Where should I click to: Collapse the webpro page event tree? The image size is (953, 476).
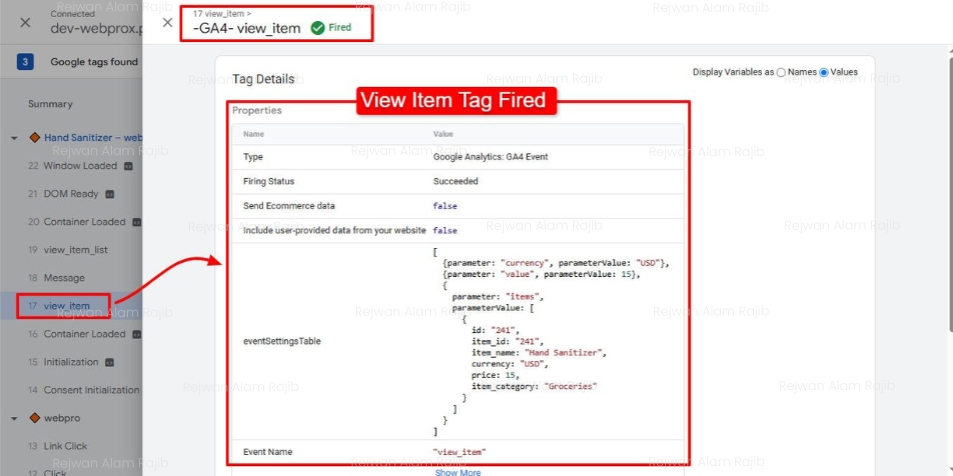pyautogui.click(x=14, y=418)
